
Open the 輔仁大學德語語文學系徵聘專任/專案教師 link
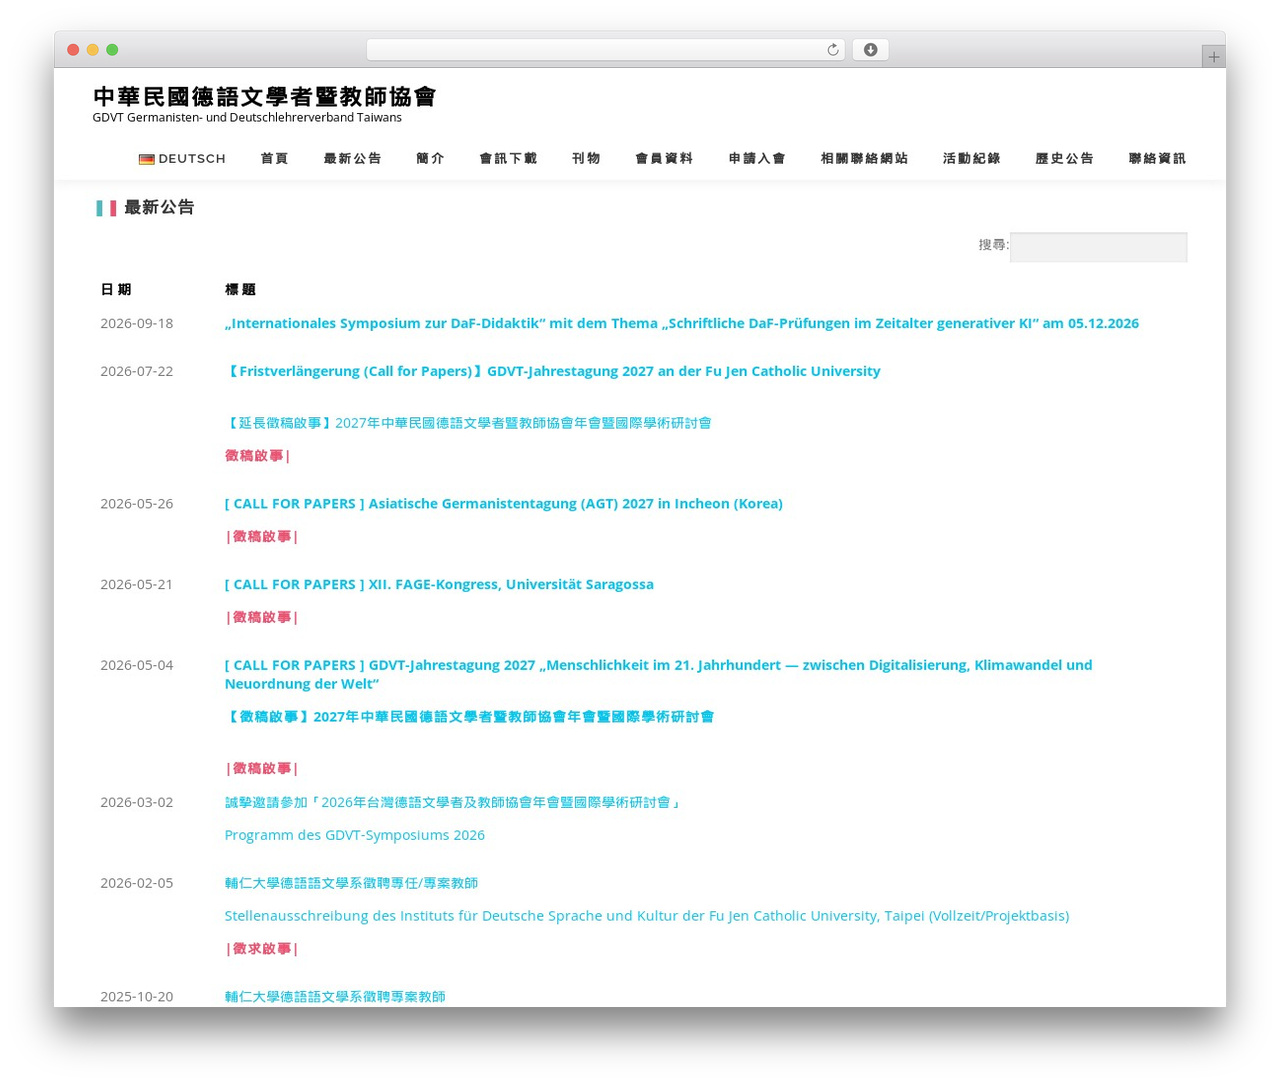pos(351,883)
